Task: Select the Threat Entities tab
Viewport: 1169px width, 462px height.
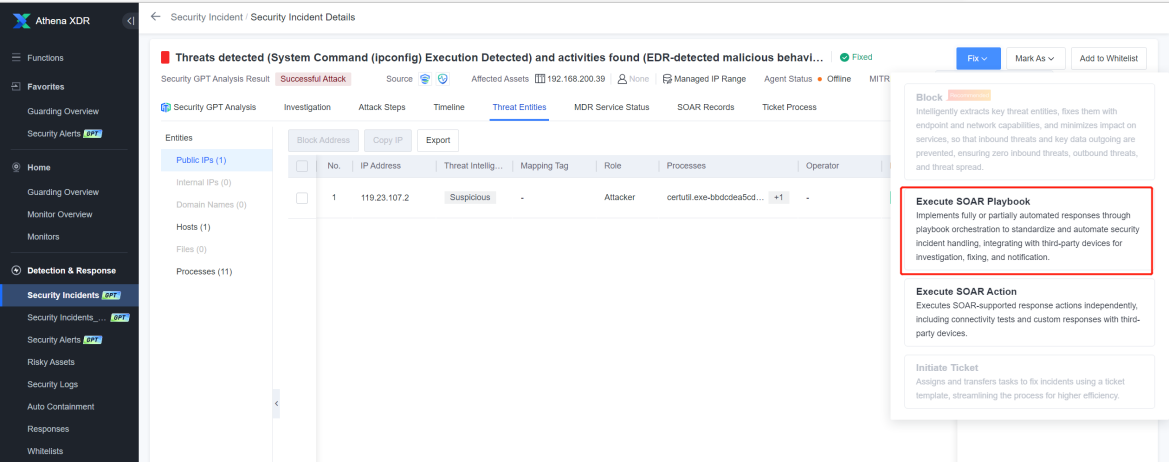Action: click(x=519, y=107)
